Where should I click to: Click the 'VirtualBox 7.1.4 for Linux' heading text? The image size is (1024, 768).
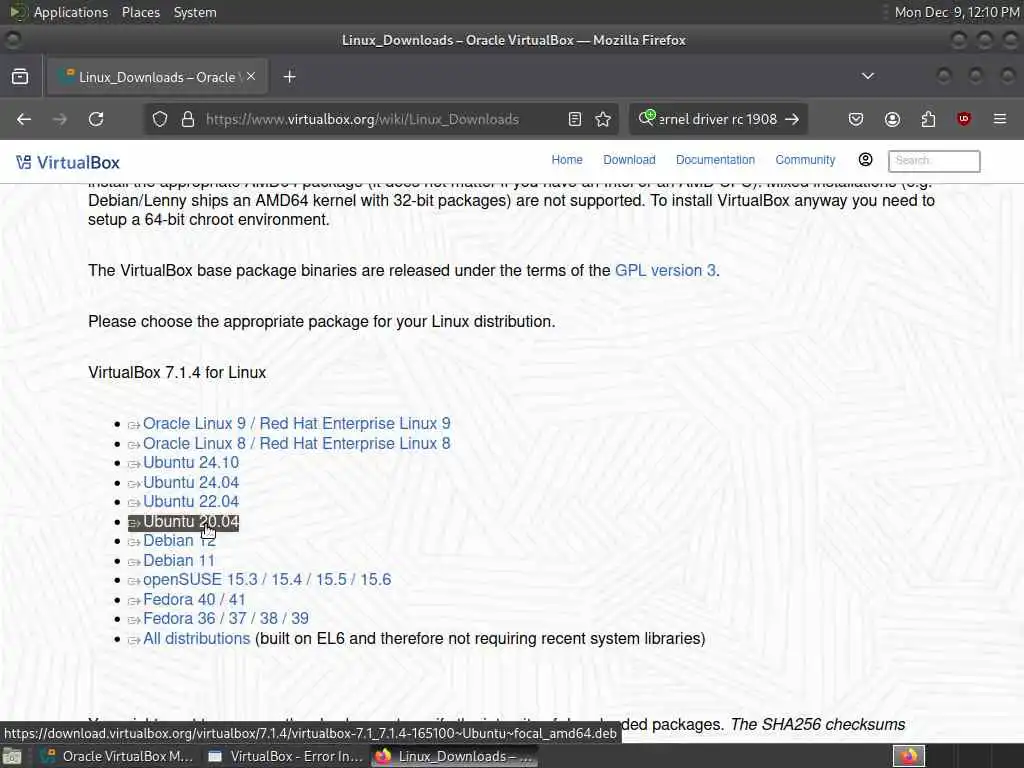pyautogui.click(x=177, y=373)
